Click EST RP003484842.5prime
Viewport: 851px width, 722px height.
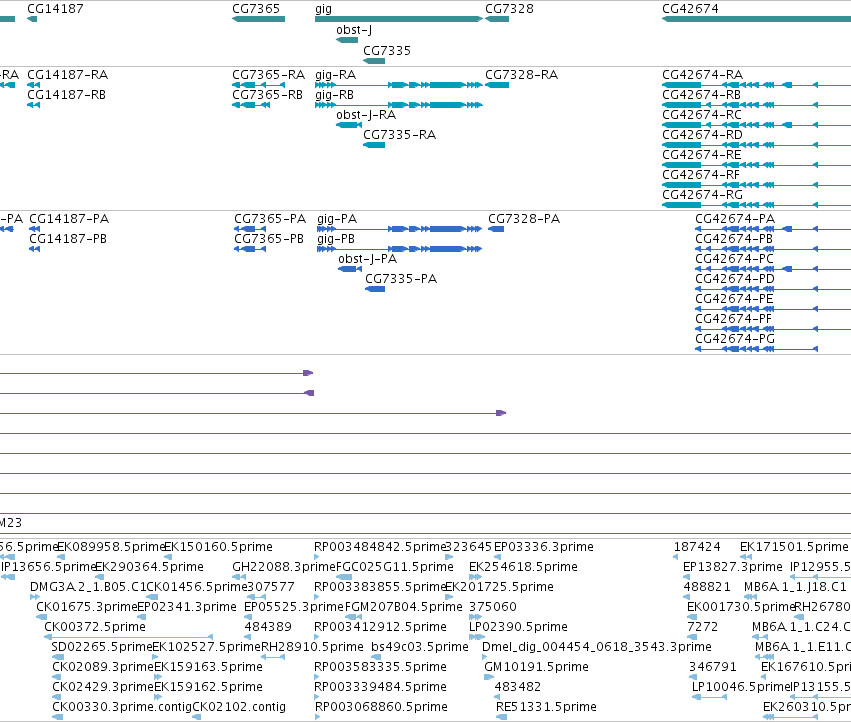(379, 547)
